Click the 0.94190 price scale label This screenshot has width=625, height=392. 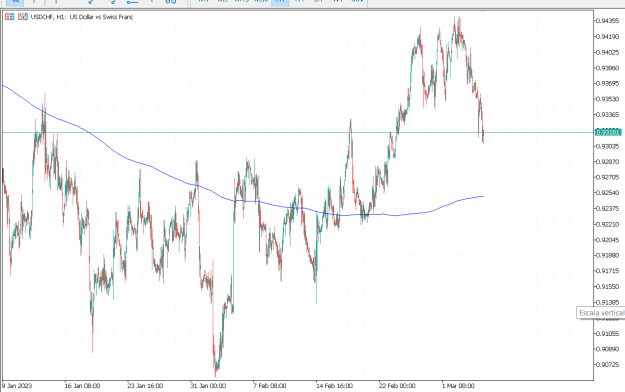[608, 37]
